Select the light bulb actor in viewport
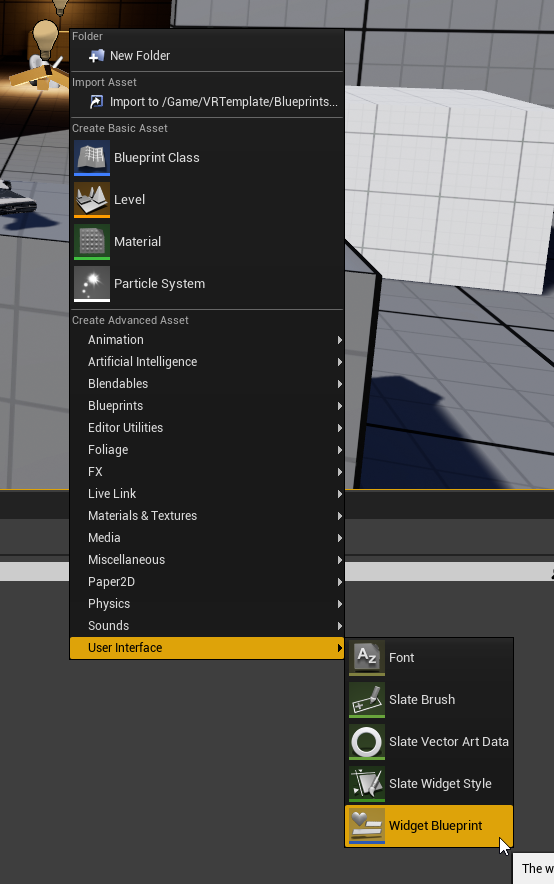This screenshot has width=554, height=884. coord(45,37)
